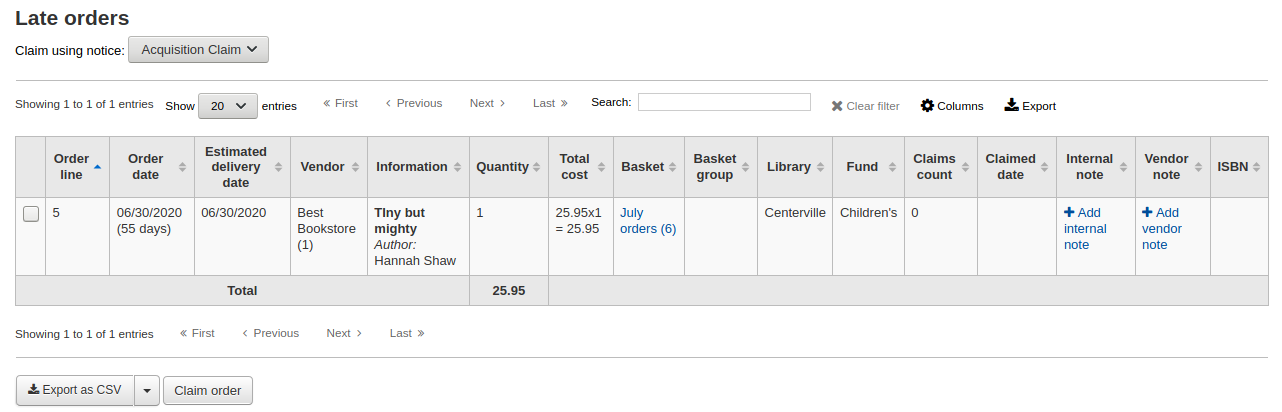
Task: Click the Claim order button
Action: [x=208, y=391]
